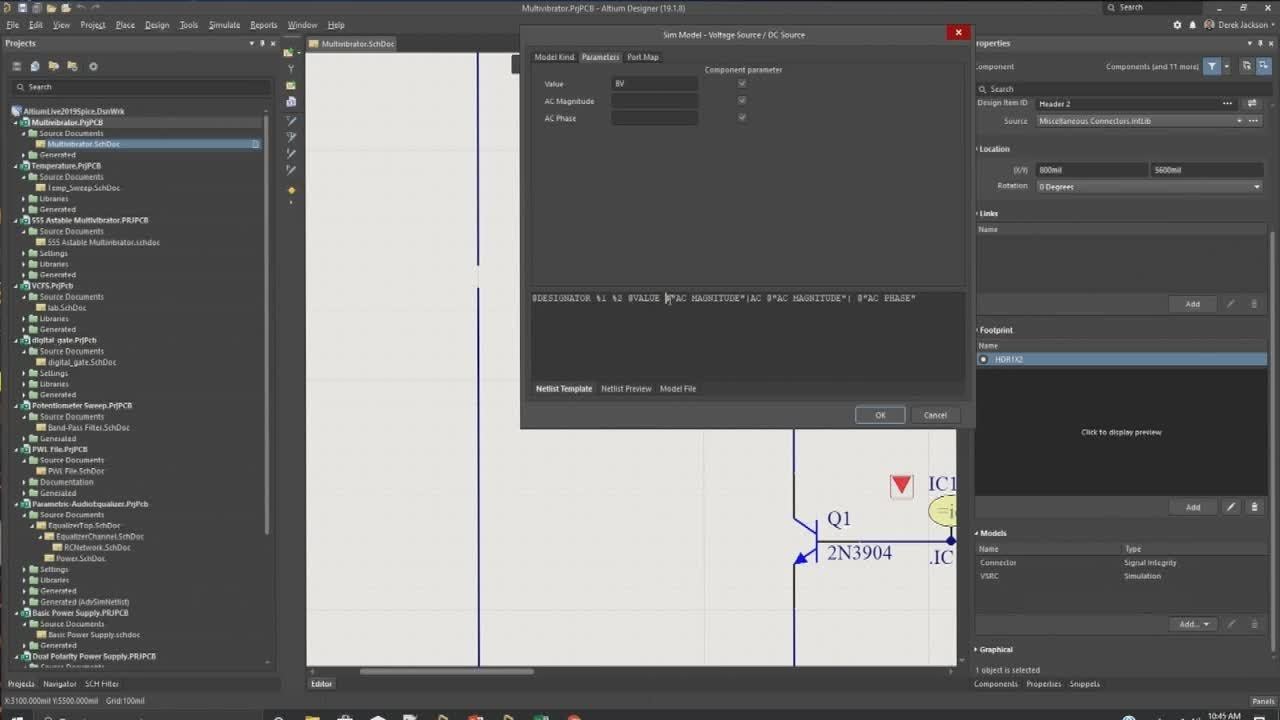Click the top green icon in vertical toolbar
The height and width of the screenshot is (720, 1280).
click(x=290, y=52)
